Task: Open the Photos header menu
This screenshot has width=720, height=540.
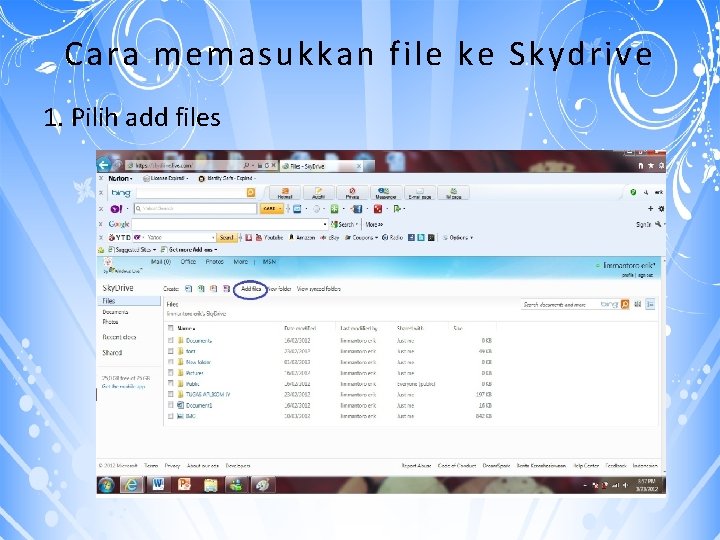Action: [214, 262]
